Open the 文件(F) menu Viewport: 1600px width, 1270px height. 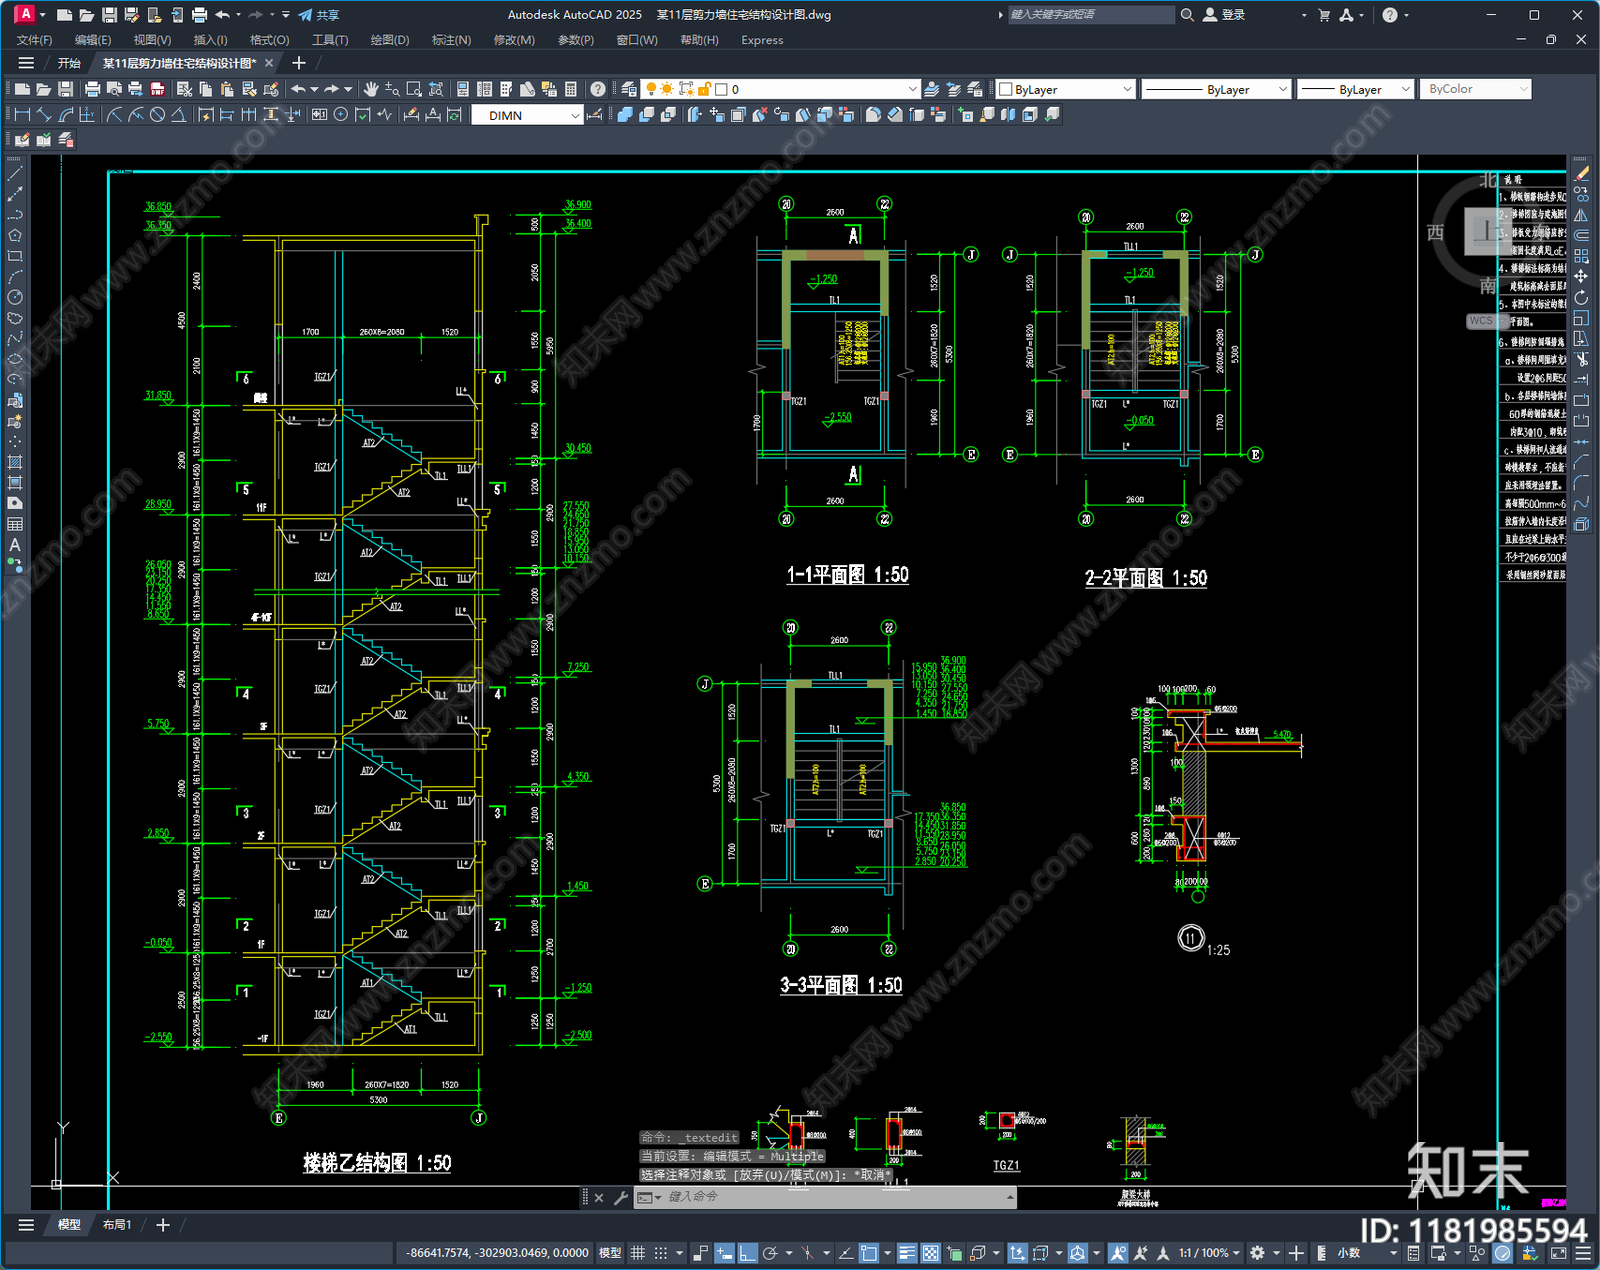point(35,40)
